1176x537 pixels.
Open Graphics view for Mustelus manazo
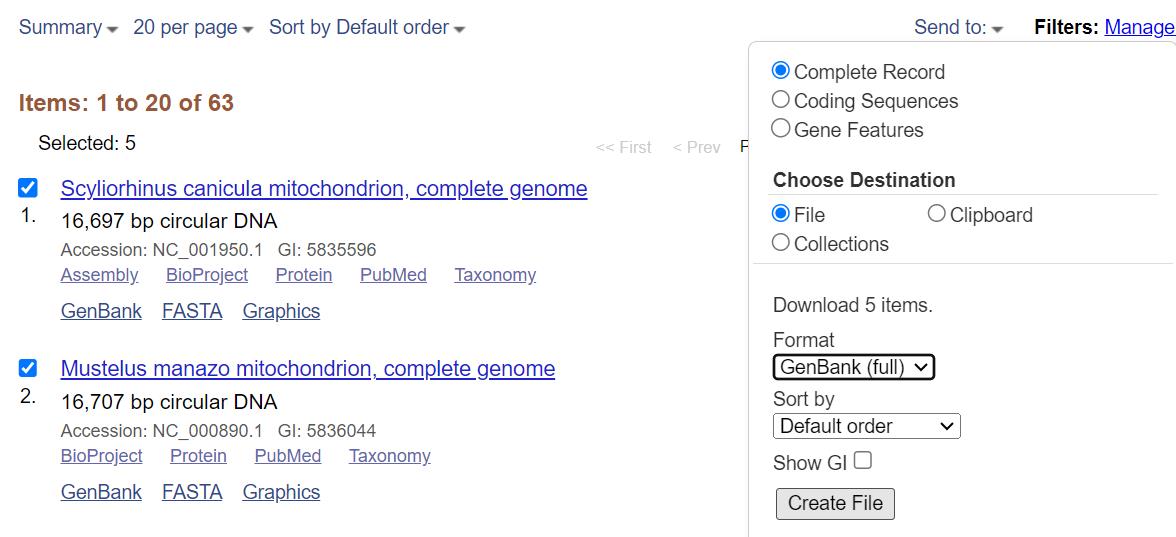[281, 492]
